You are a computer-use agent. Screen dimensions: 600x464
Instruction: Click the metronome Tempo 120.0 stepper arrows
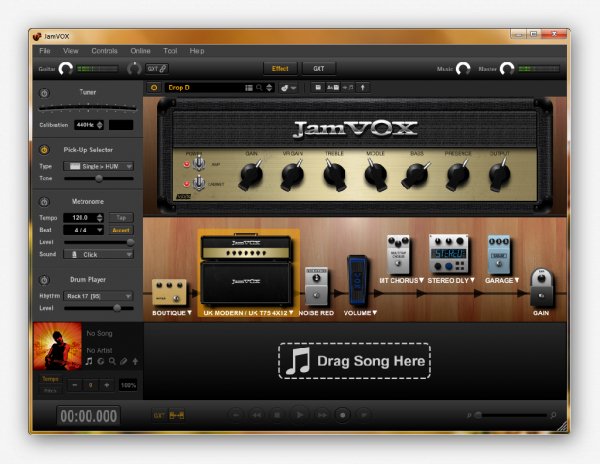pyautogui.click(x=100, y=218)
